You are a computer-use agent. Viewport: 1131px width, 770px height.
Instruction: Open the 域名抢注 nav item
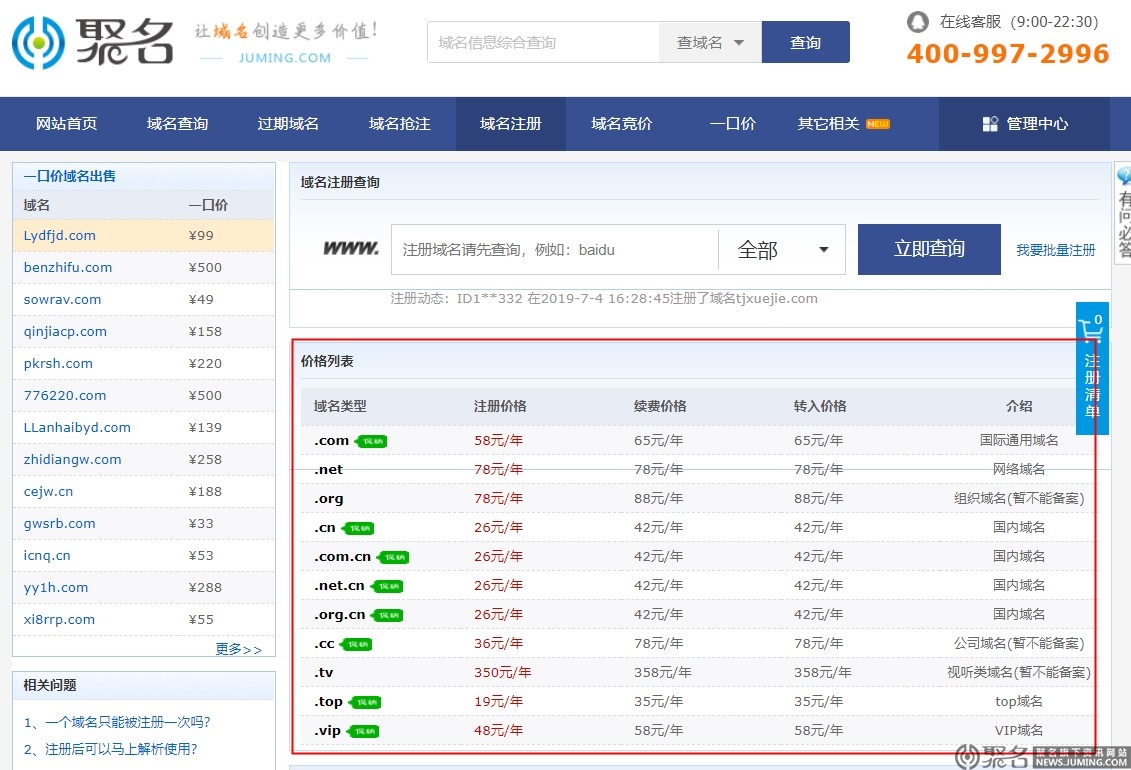(400, 124)
